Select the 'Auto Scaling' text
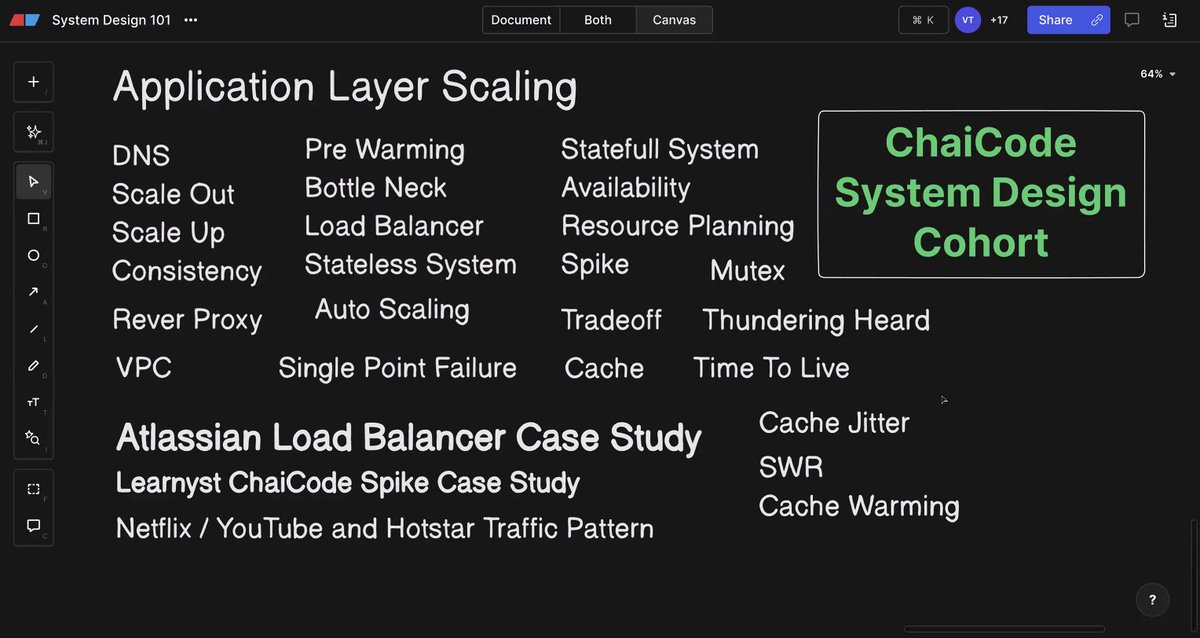The image size is (1200, 638). (x=392, y=310)
